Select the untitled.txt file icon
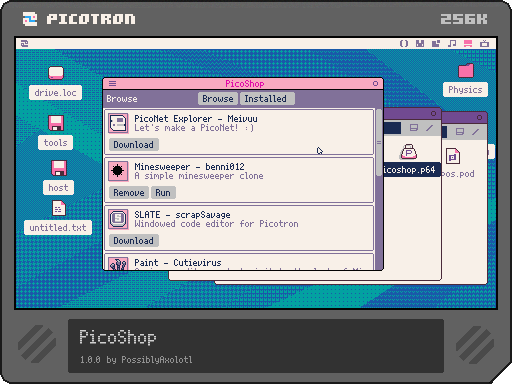The height and width of the screenshot is (384, 512). 59,209
